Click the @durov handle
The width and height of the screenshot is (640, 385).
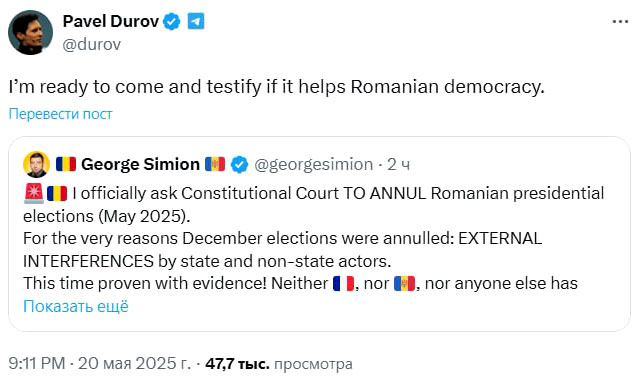point(91,44)
